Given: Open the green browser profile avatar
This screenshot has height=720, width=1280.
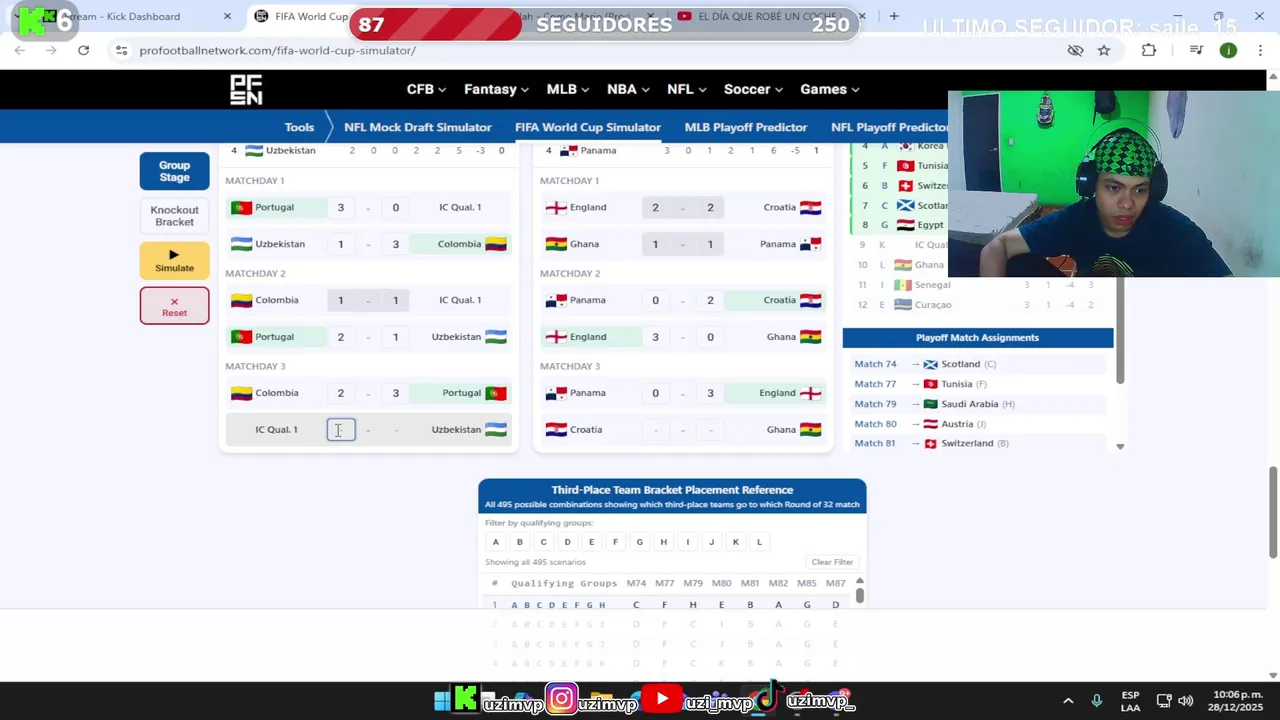Looking at the screenshot, I should tap(1228, 50).
